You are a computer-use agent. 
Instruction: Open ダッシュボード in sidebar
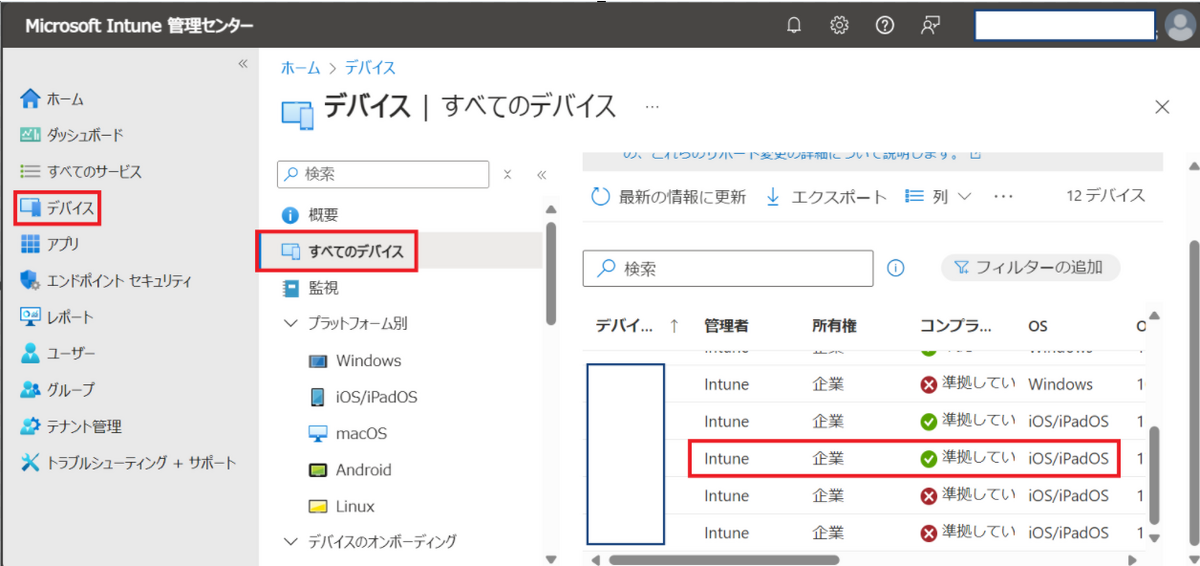pos(72,135)
